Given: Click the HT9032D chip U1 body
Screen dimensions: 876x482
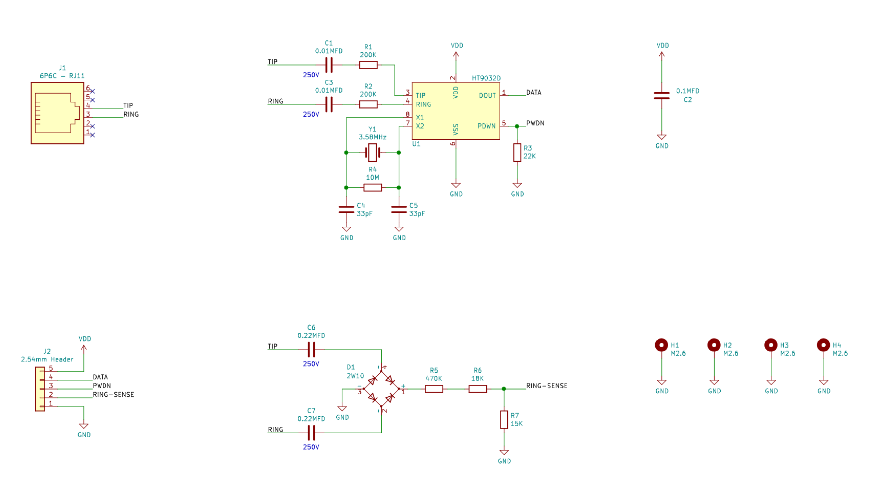Looking at the screenshot, I should pos(455,110).
